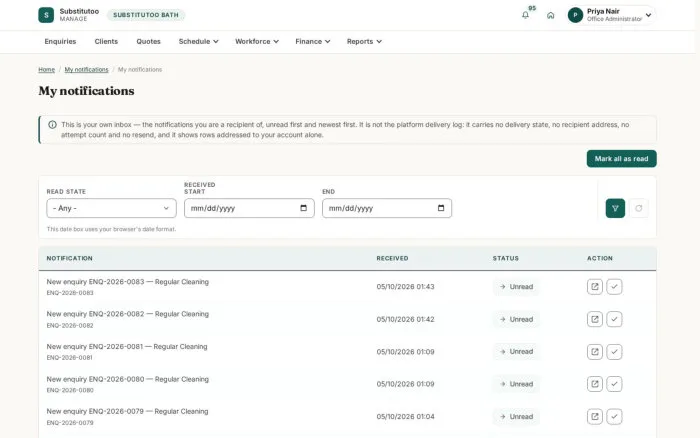Open ENQ-2026-0080 notification link icon
Image resolution: width=700 pixels, height=438 pixels.
tap(595, 384)
